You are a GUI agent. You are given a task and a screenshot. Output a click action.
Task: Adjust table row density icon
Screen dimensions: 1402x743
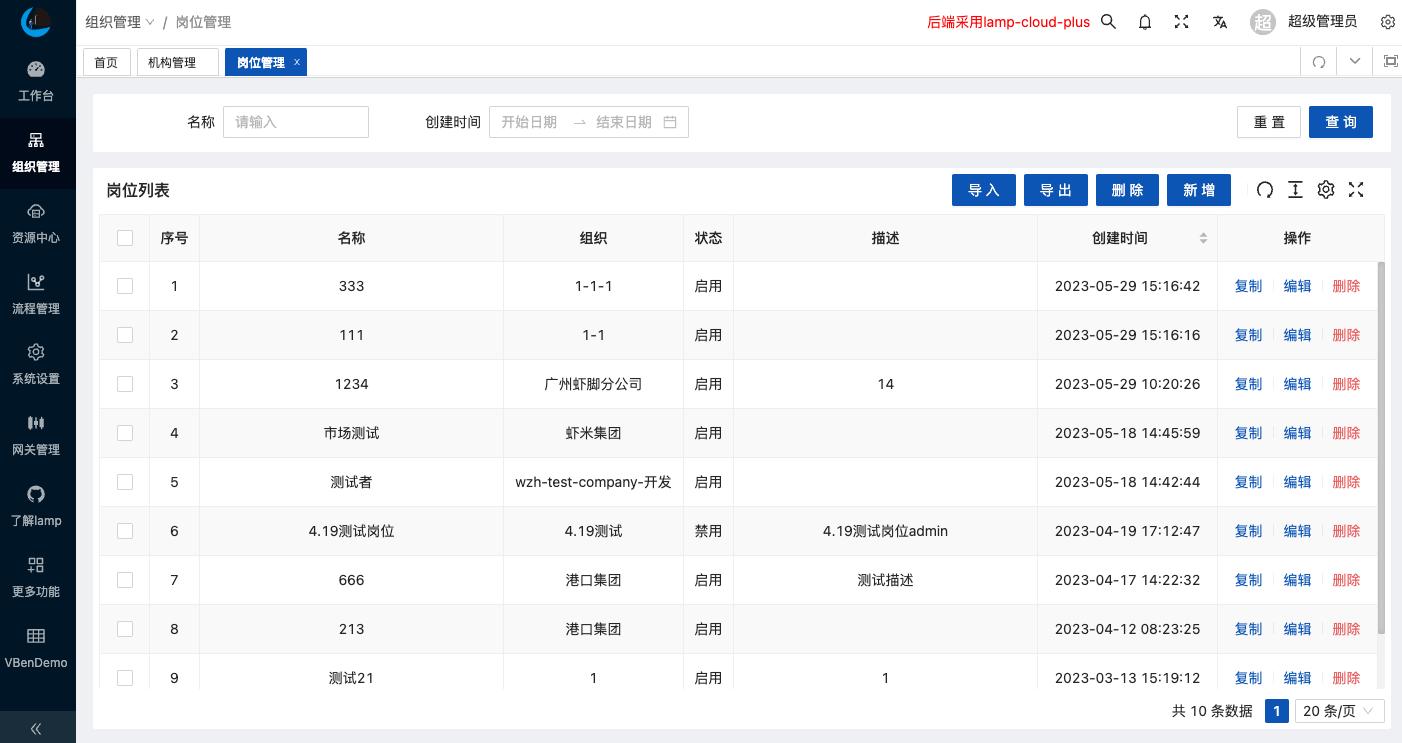(x=1295, y=189)
